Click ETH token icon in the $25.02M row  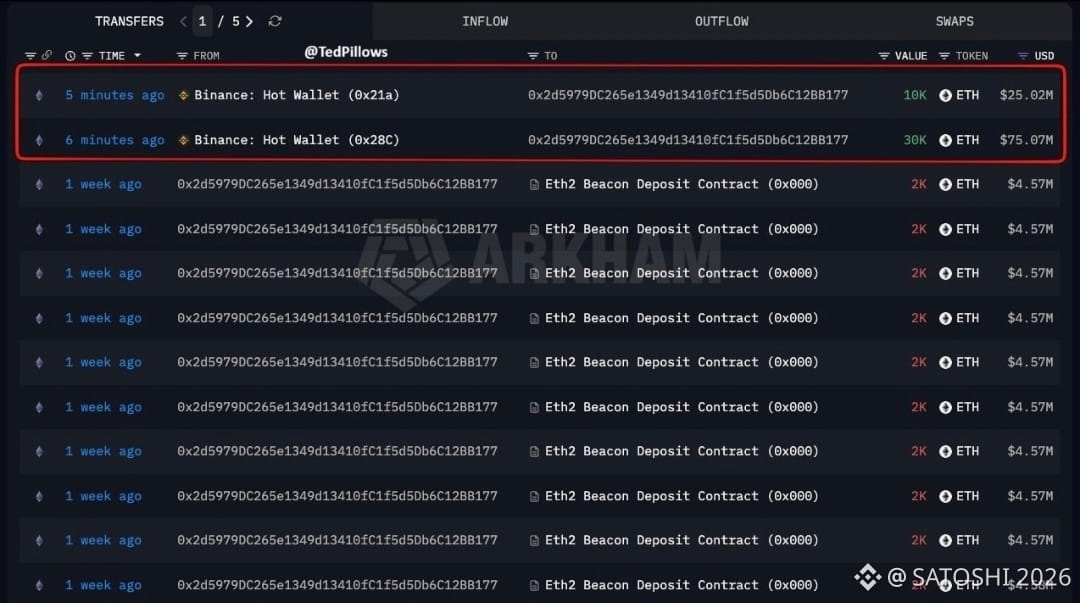pyautogui.click(x=945, y=95)
